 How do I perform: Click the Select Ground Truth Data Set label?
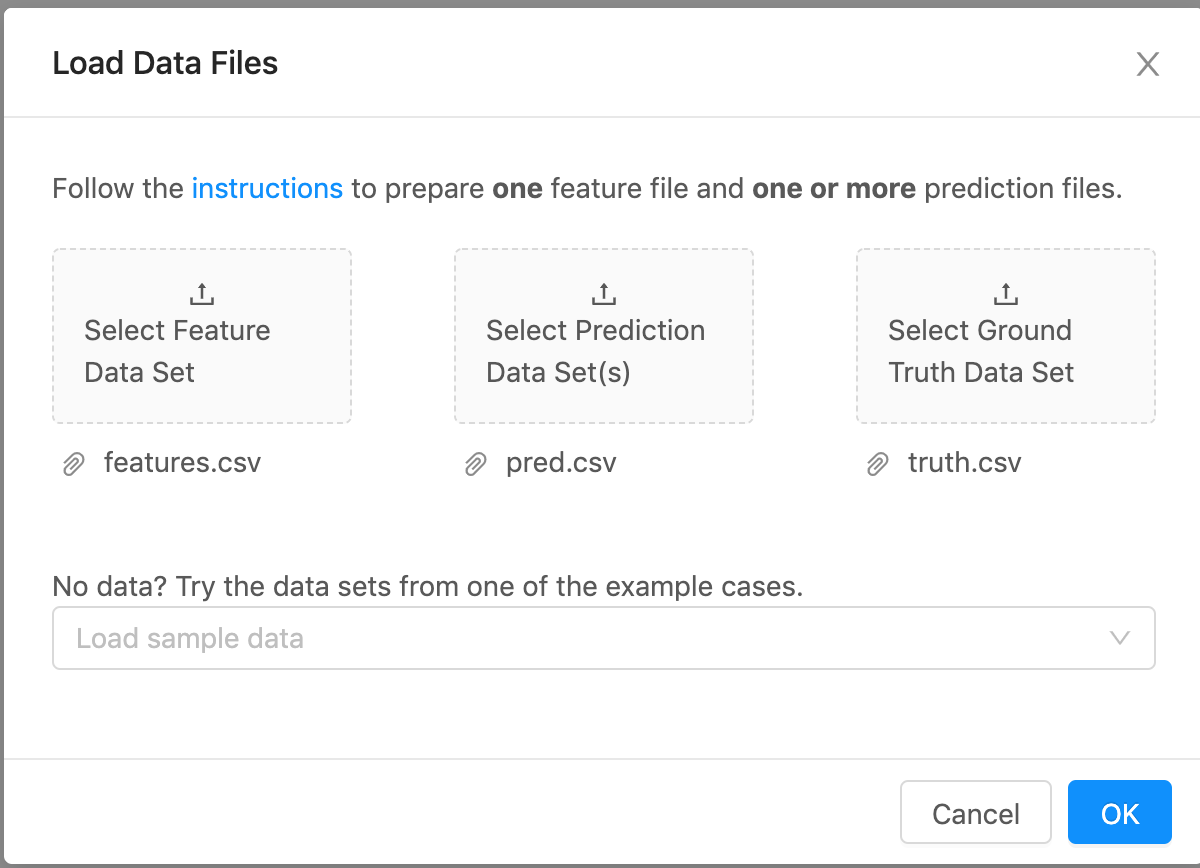click(x=981, y=351)
